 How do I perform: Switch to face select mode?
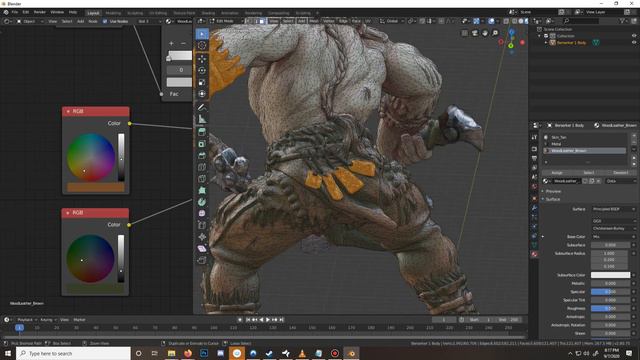coord(262,21)
